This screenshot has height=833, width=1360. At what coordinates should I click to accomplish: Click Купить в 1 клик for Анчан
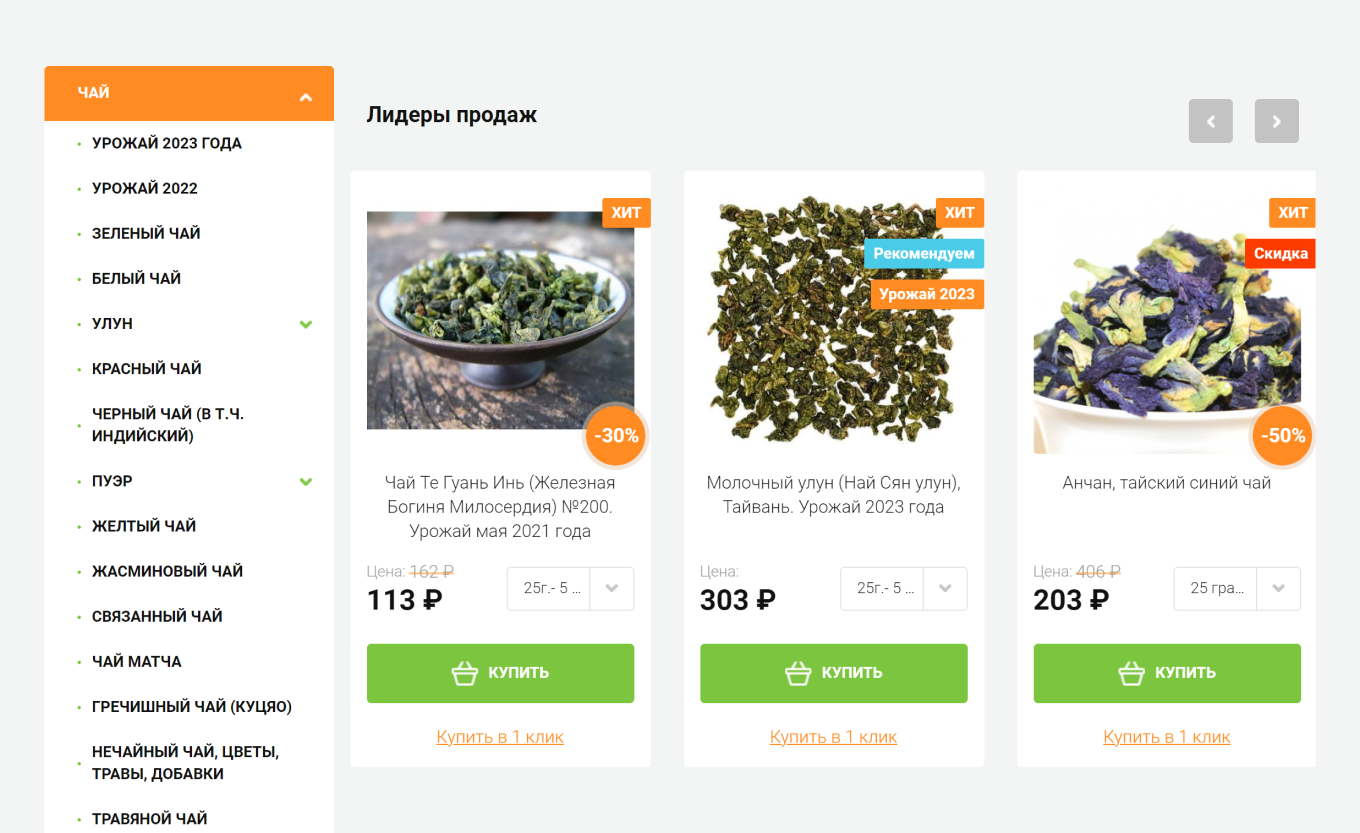(x=1166, y=737)
